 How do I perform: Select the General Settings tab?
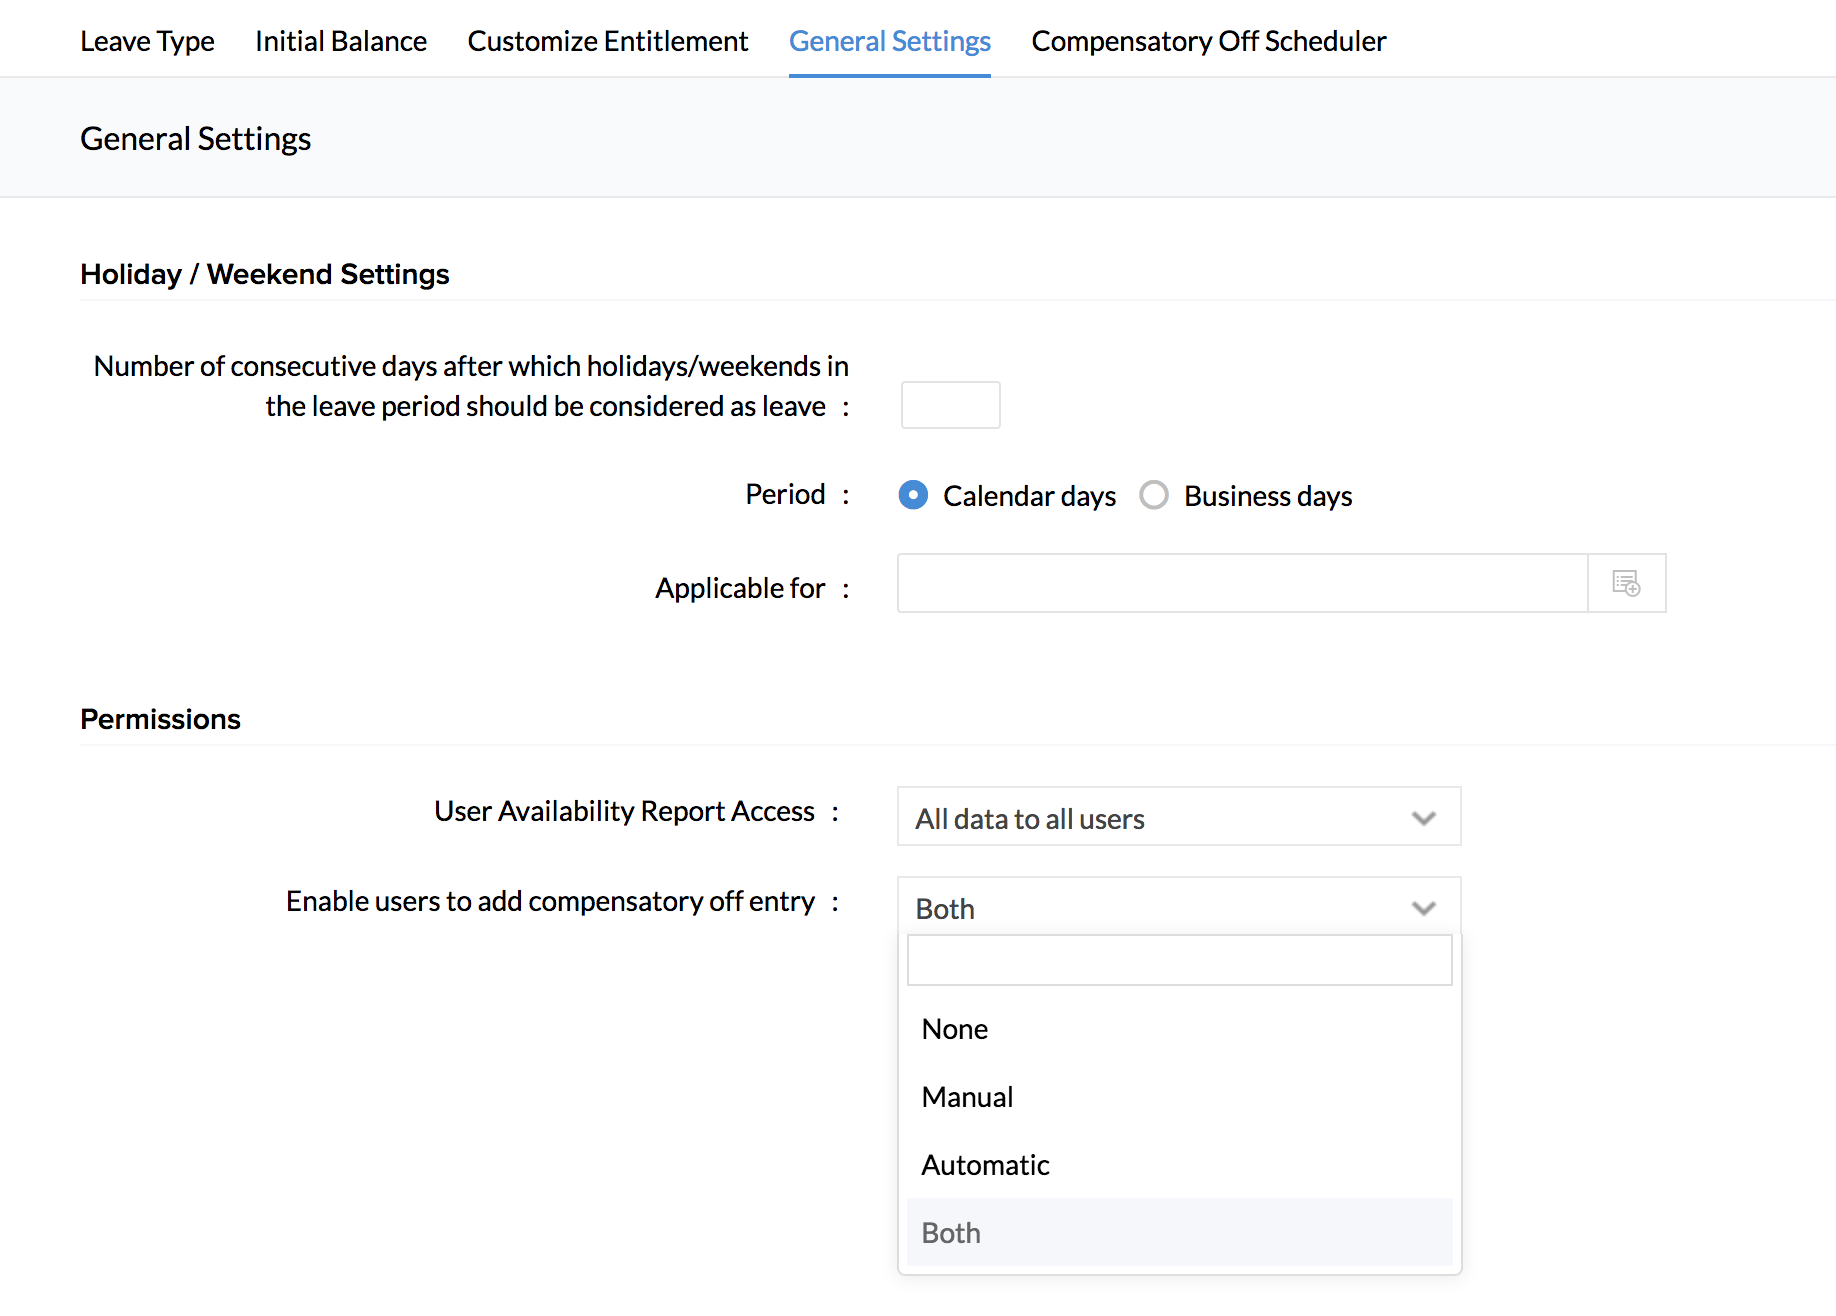point(889,41)
